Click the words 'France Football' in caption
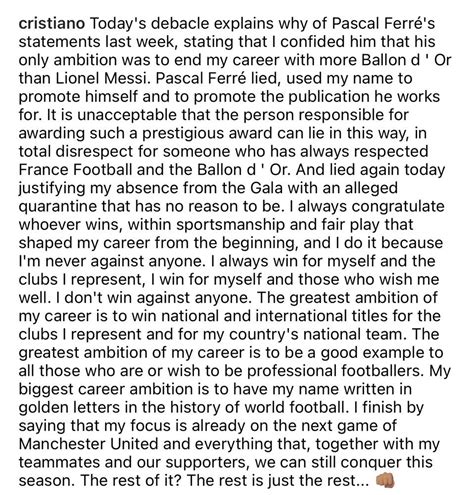The width and height of the screenshot is (474, 495). coord(75,170)
